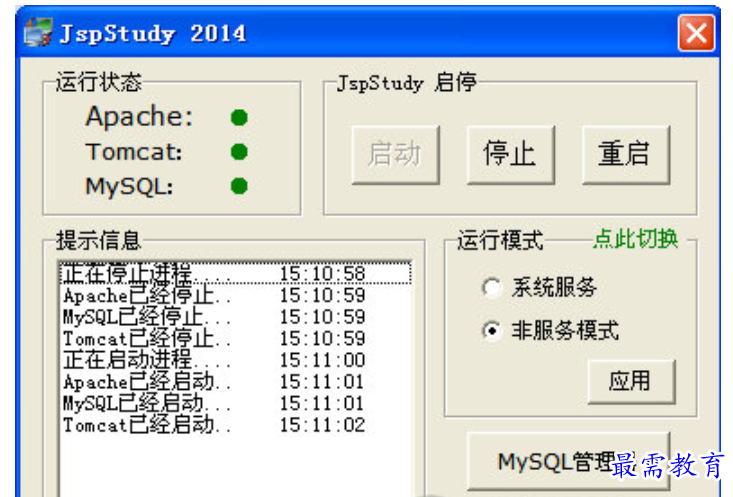Image resolution: width=733 pixels, height=497 pixels.
Task: Open the MySQL管理 button
Action: 568,461
